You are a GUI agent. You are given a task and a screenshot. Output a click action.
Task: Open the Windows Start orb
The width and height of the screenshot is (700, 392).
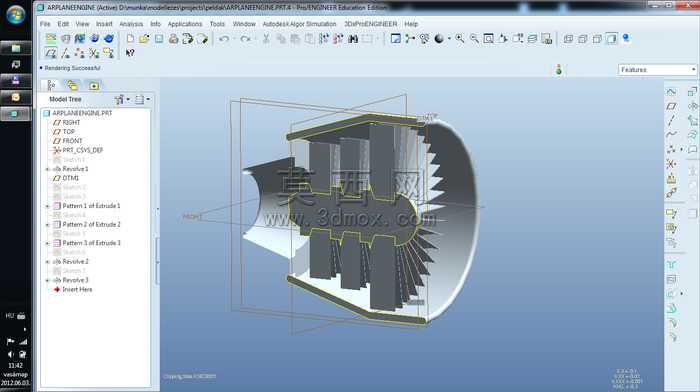click(16, 15)
